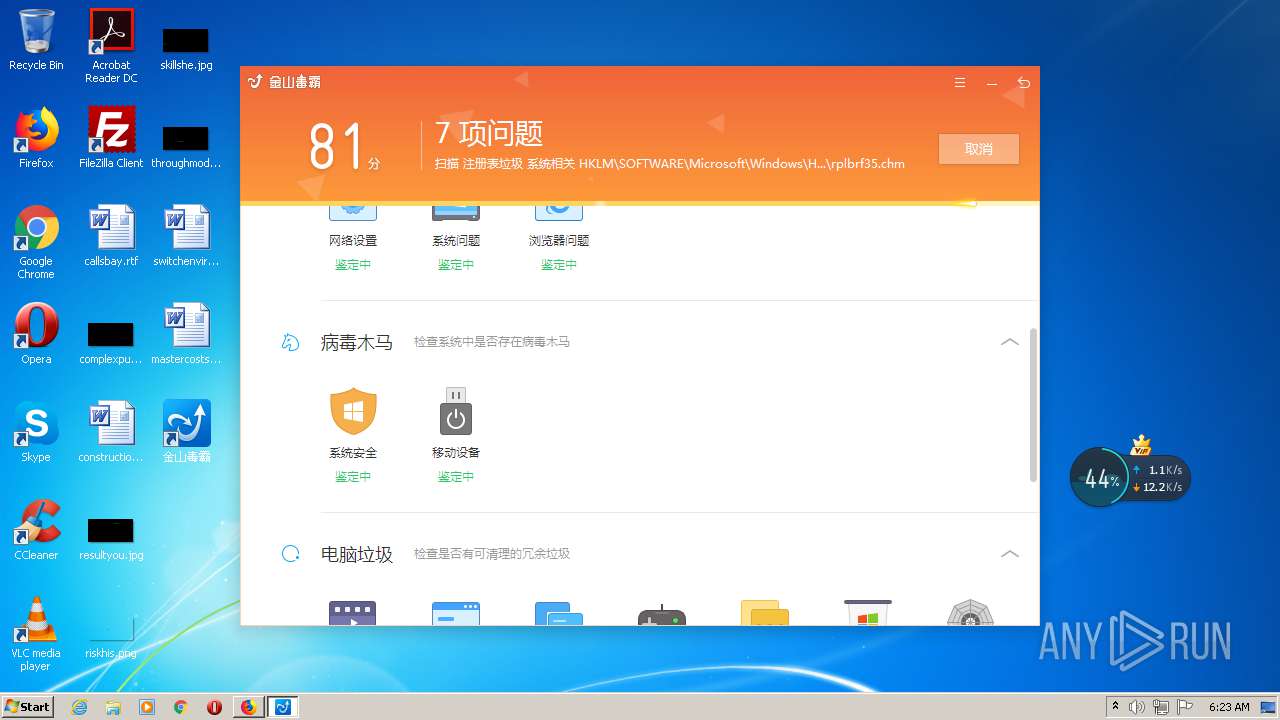Click the network tray icon

(x=1161, y=707)
